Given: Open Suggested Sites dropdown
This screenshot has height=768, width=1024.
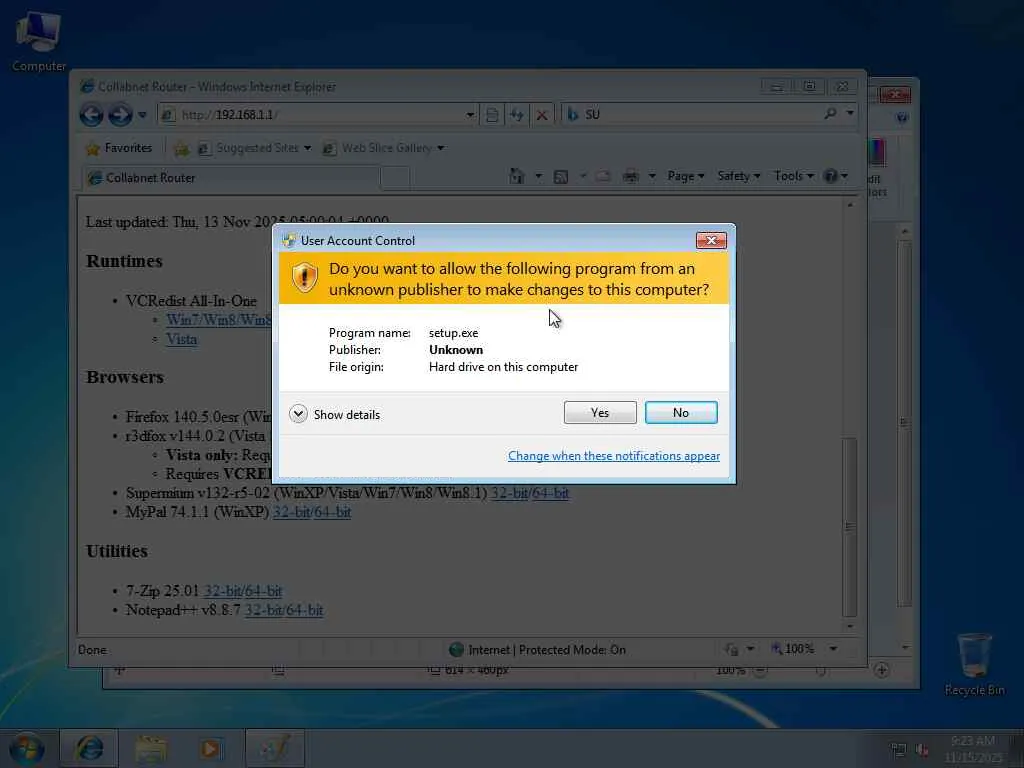Looking at the screenshot, I should coord(255,148).
